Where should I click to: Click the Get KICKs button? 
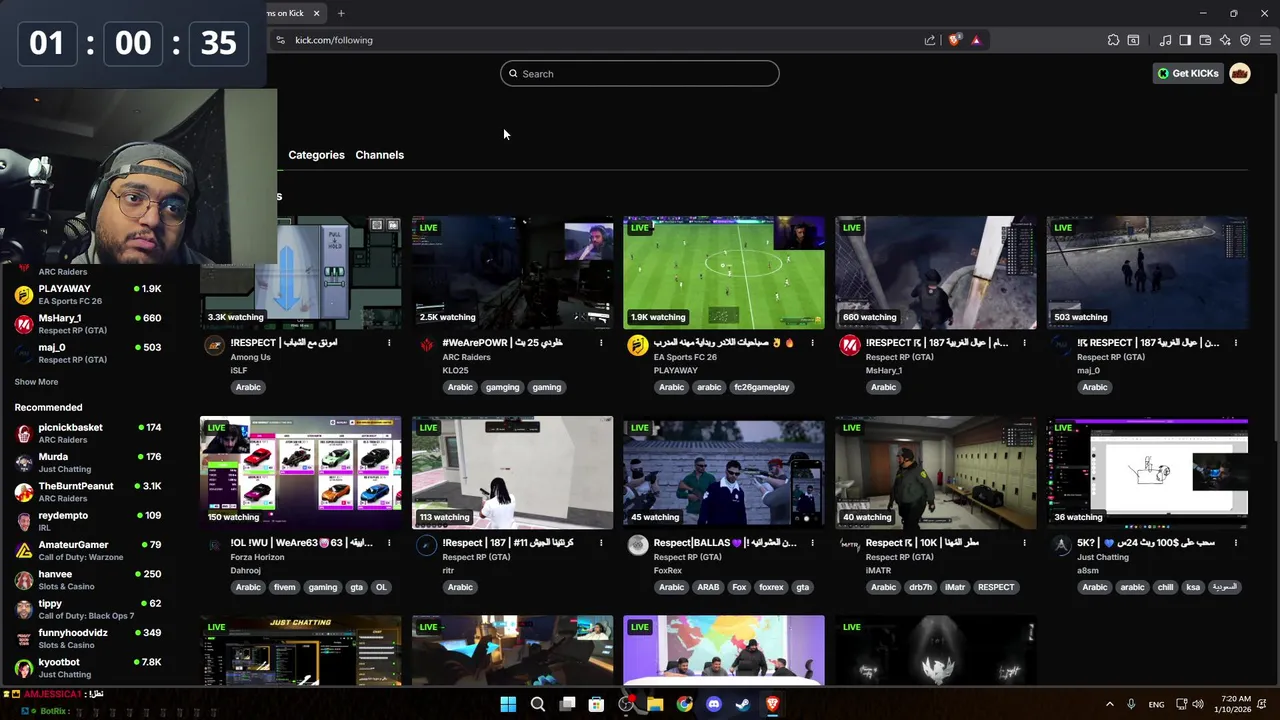[1188, 73]
